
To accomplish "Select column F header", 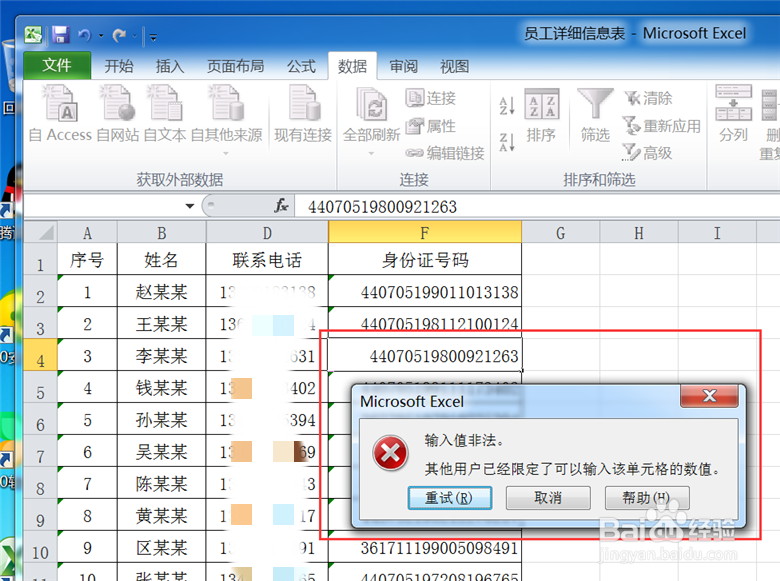I will pyautogui.click(x=425, y=233).
